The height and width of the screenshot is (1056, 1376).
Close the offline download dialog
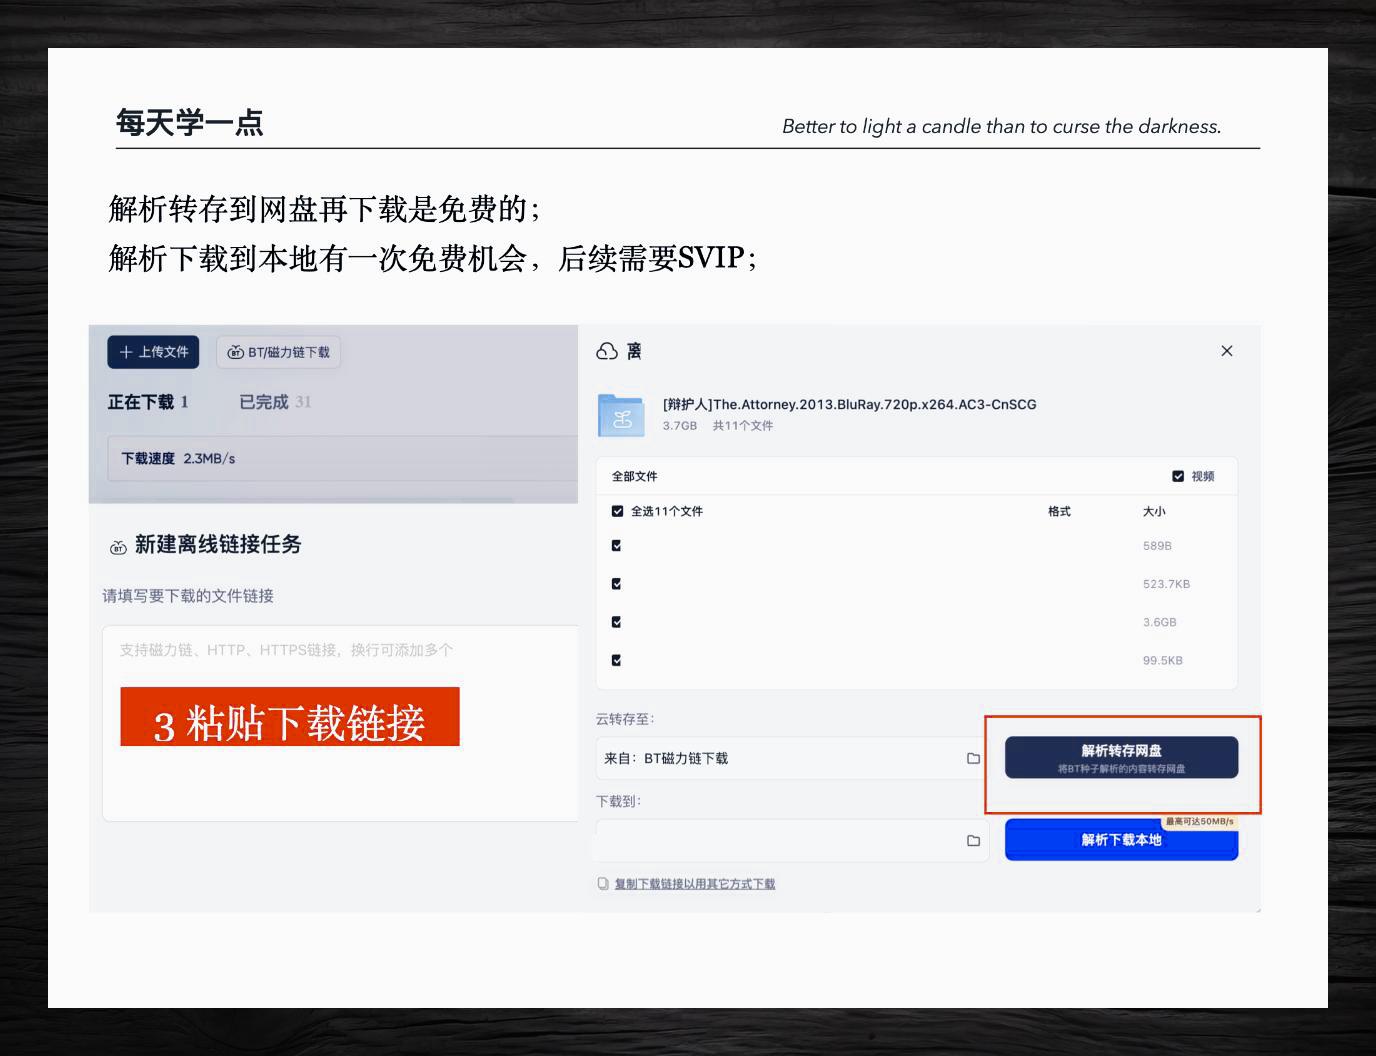click(1227, 351)
